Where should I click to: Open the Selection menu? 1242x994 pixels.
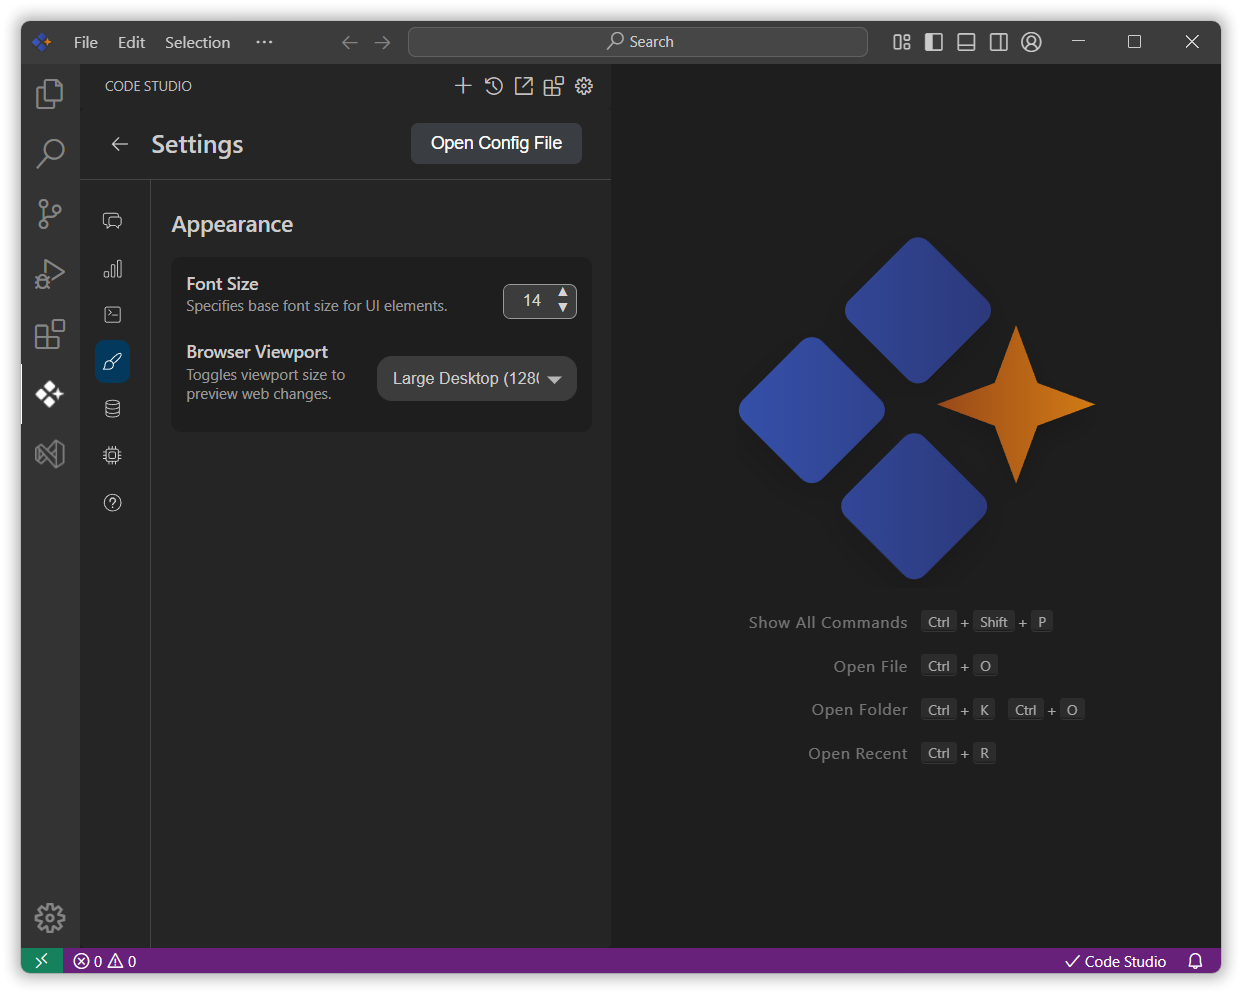(x=197, y=42)
